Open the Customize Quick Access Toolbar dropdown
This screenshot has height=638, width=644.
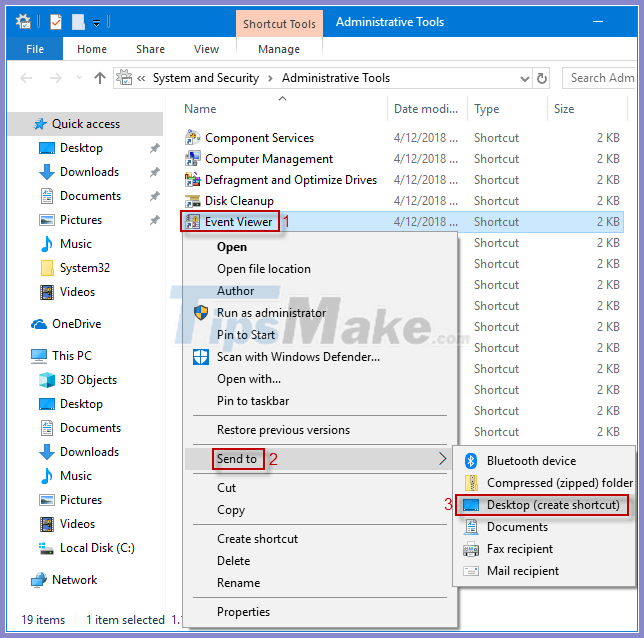[x=96, y=23]
